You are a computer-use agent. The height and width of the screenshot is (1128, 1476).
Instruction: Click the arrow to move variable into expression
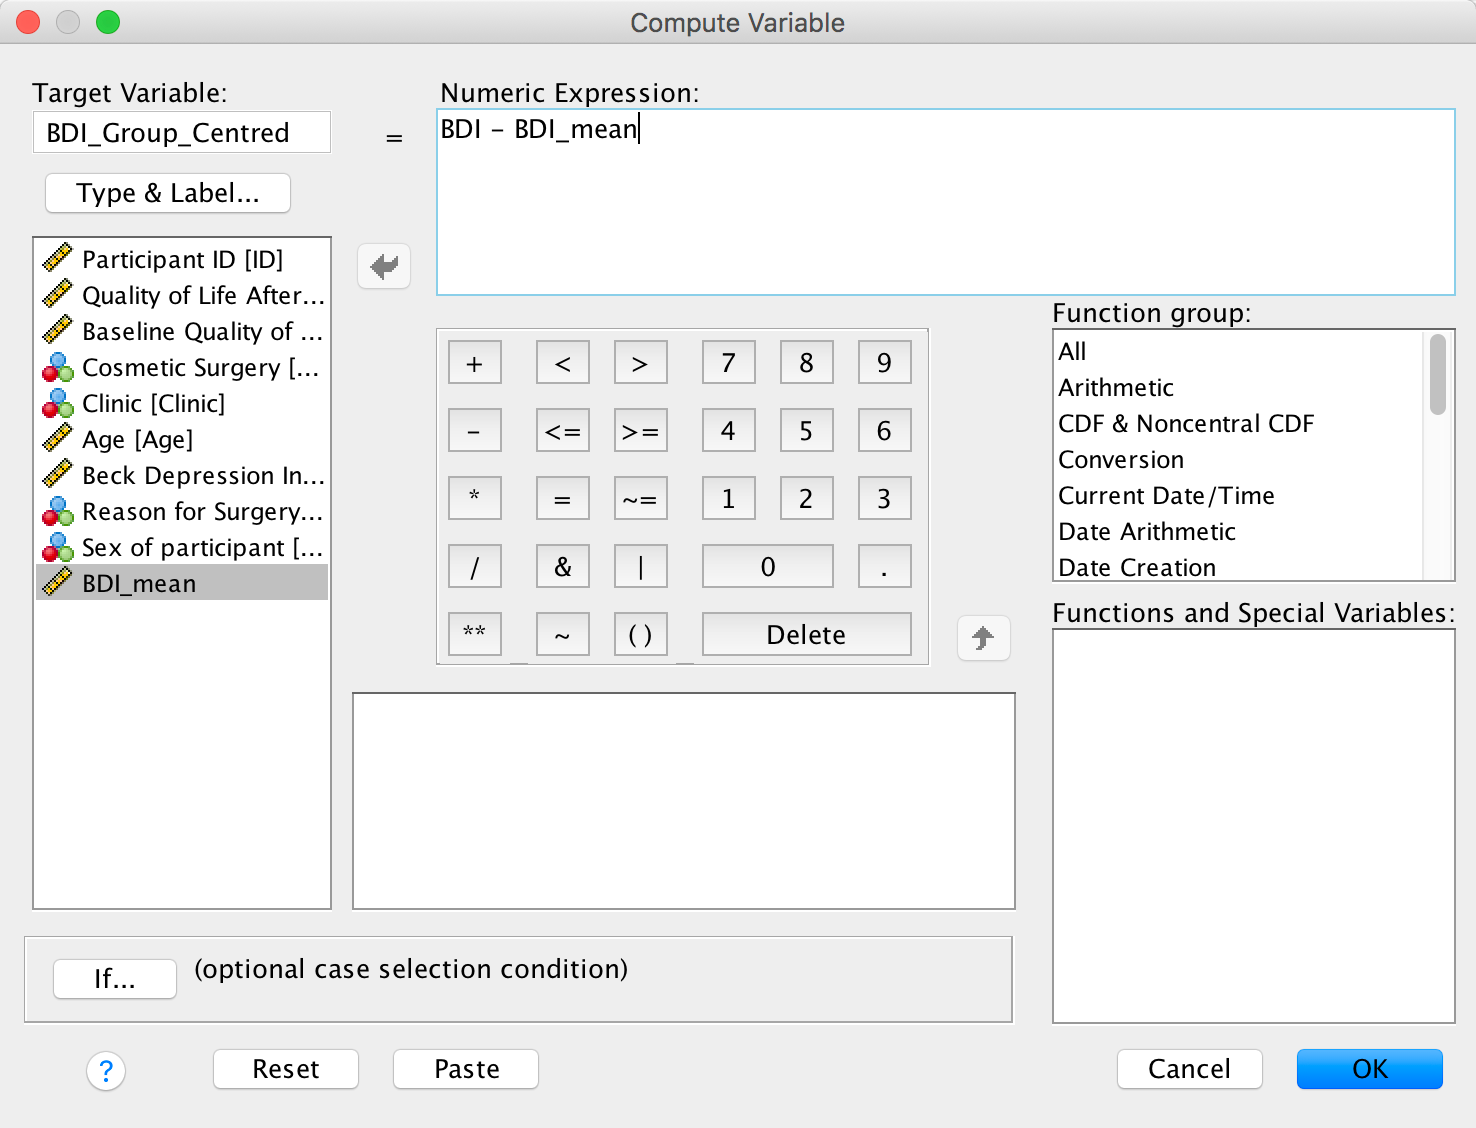click(x=384, y=266)
